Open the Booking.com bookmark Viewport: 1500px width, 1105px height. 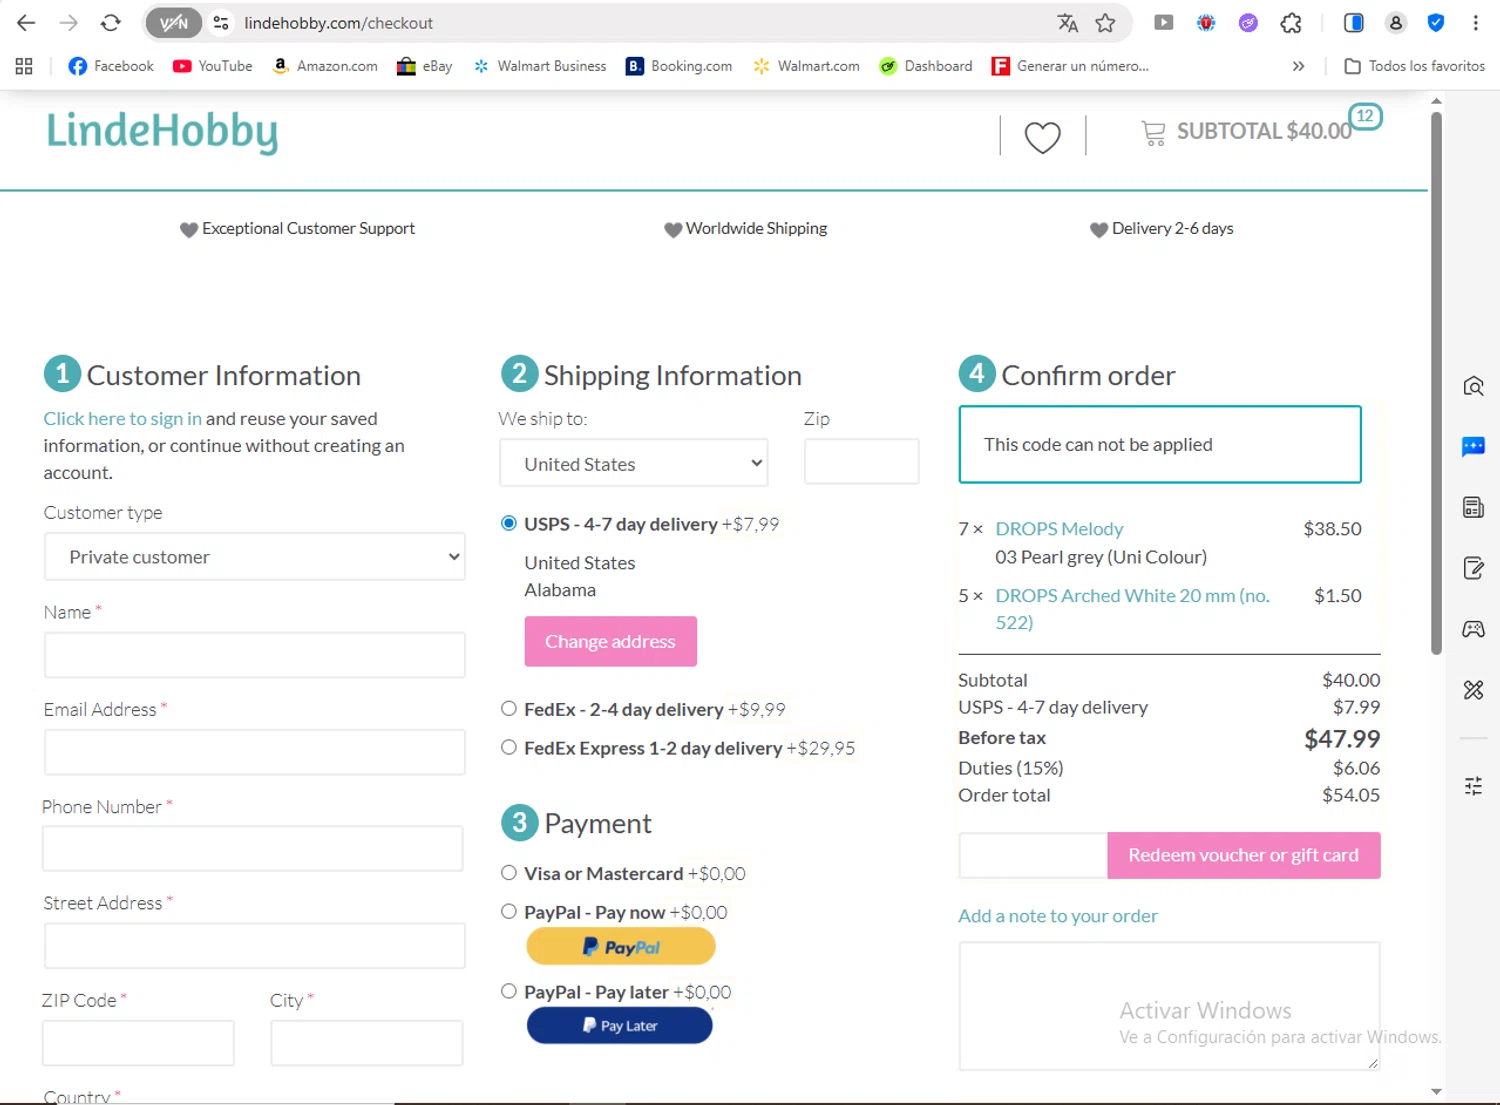point(679,66)
